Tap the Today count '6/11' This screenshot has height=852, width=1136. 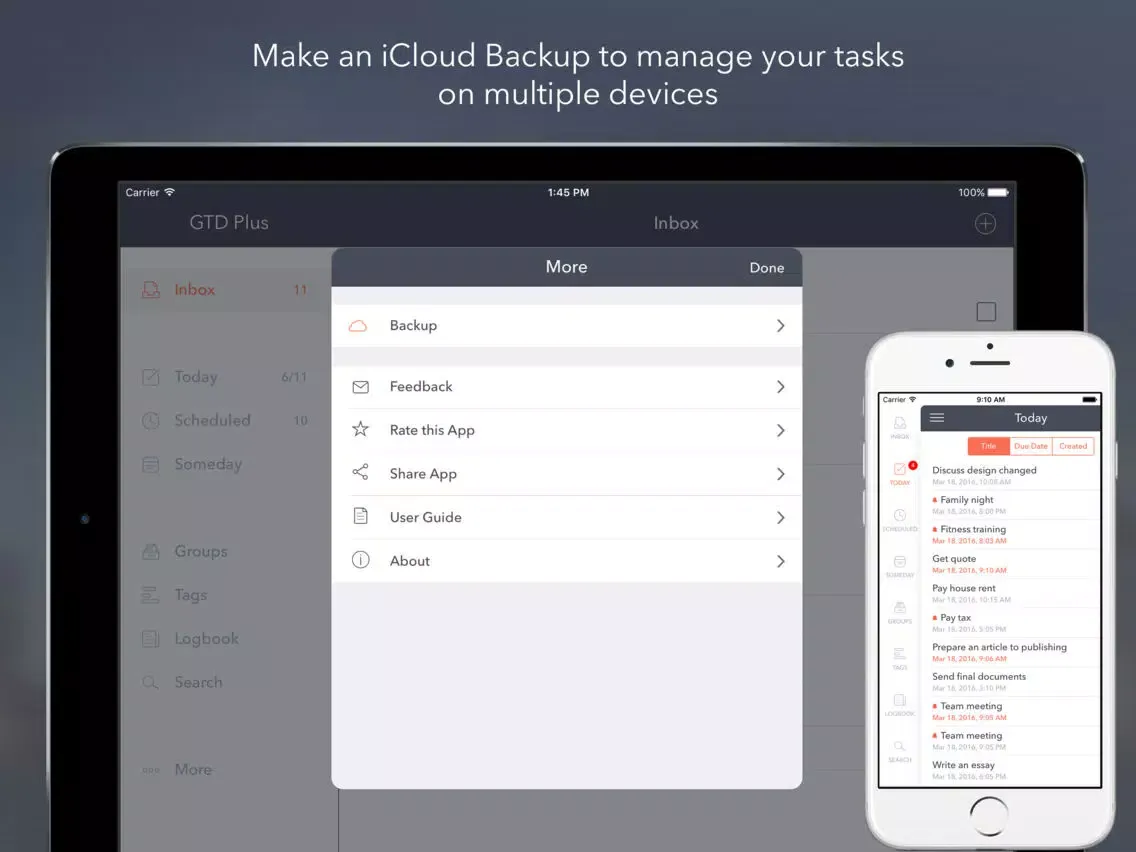pos(294,377)
